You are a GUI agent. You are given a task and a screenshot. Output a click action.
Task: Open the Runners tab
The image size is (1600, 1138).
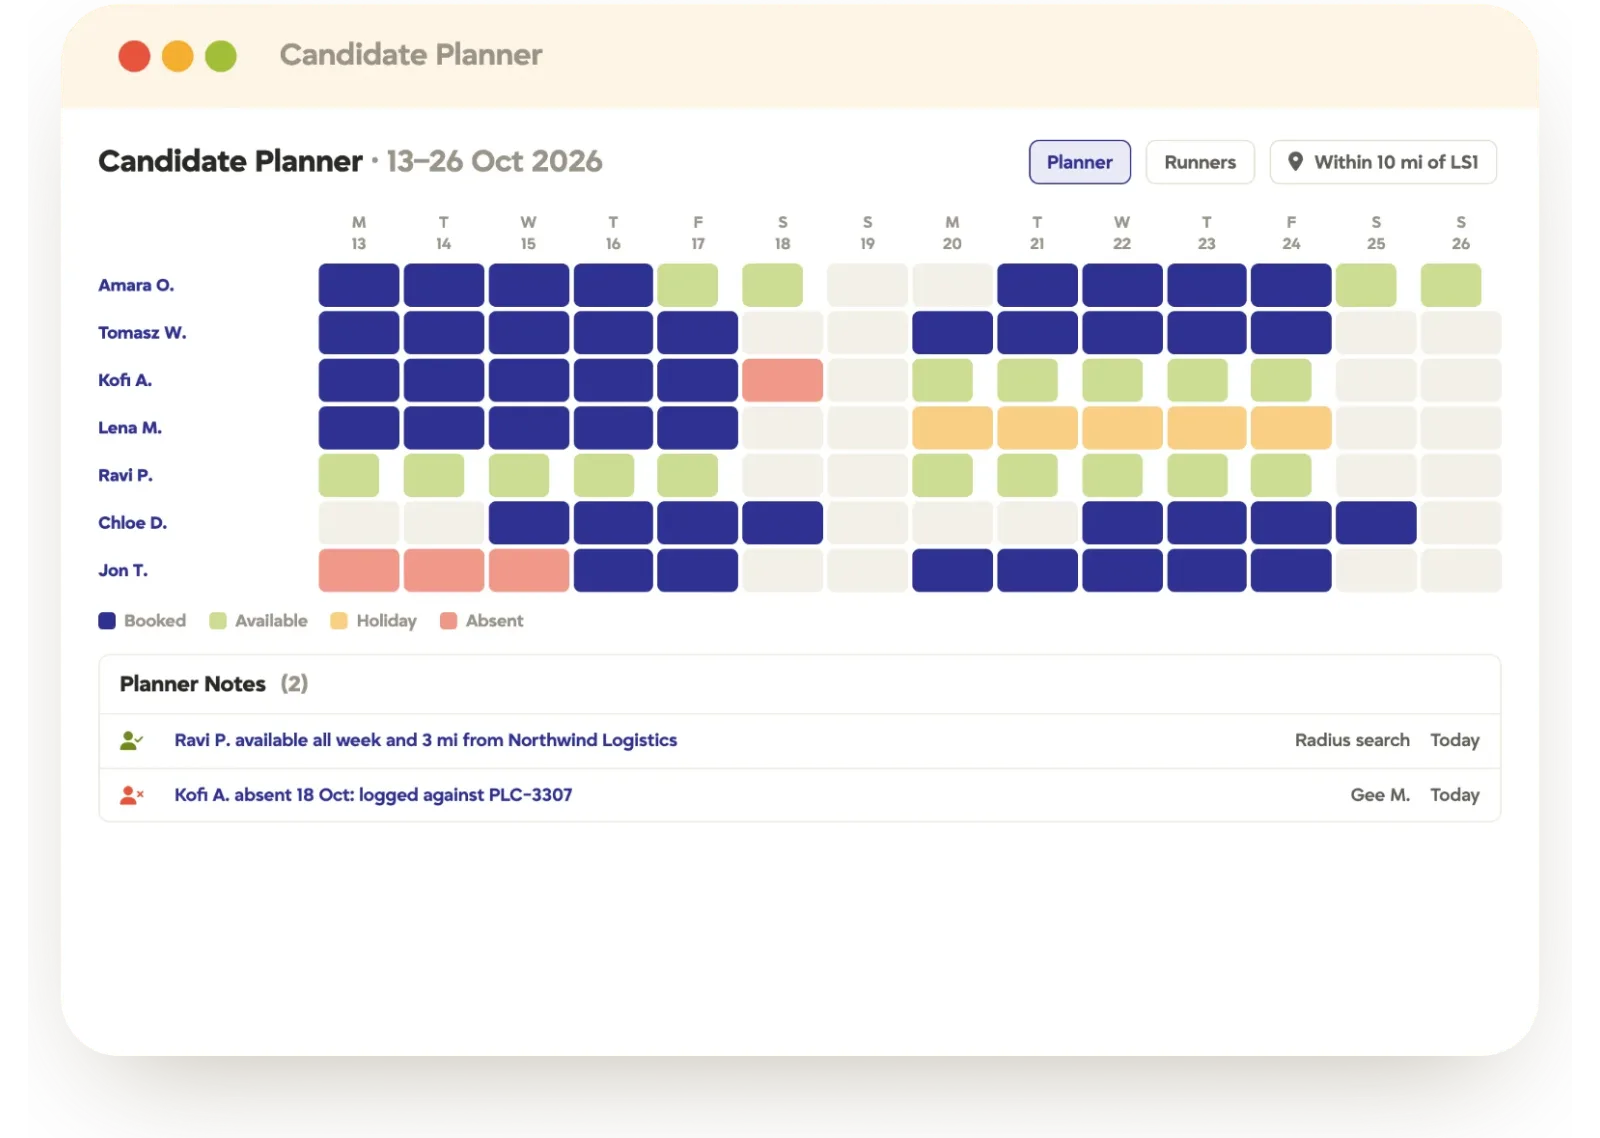pos(1199,162)
